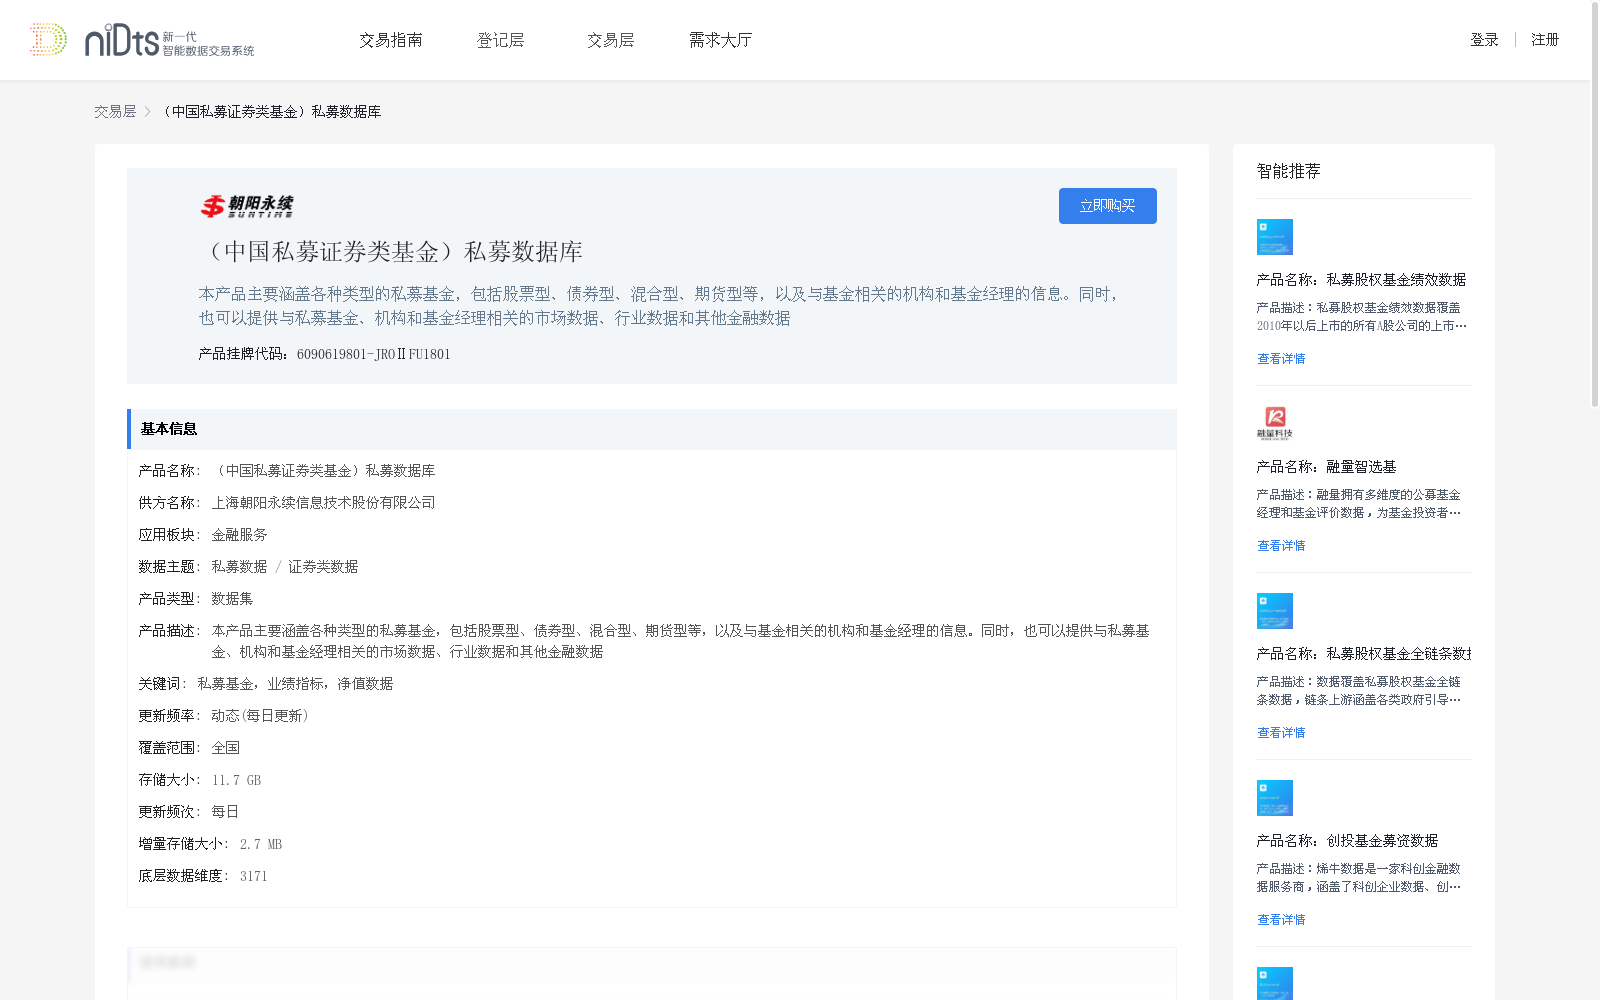Click the 基本信息 section header
This screenshot has height=1000, width=1600.
[652, 429]
